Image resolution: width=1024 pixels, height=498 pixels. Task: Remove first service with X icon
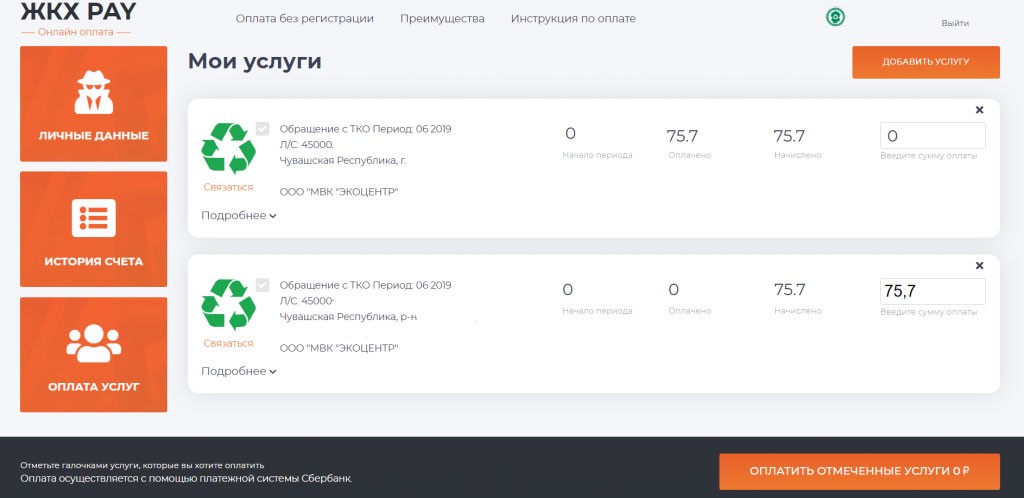pyautogui.click(x=979, y=110)
